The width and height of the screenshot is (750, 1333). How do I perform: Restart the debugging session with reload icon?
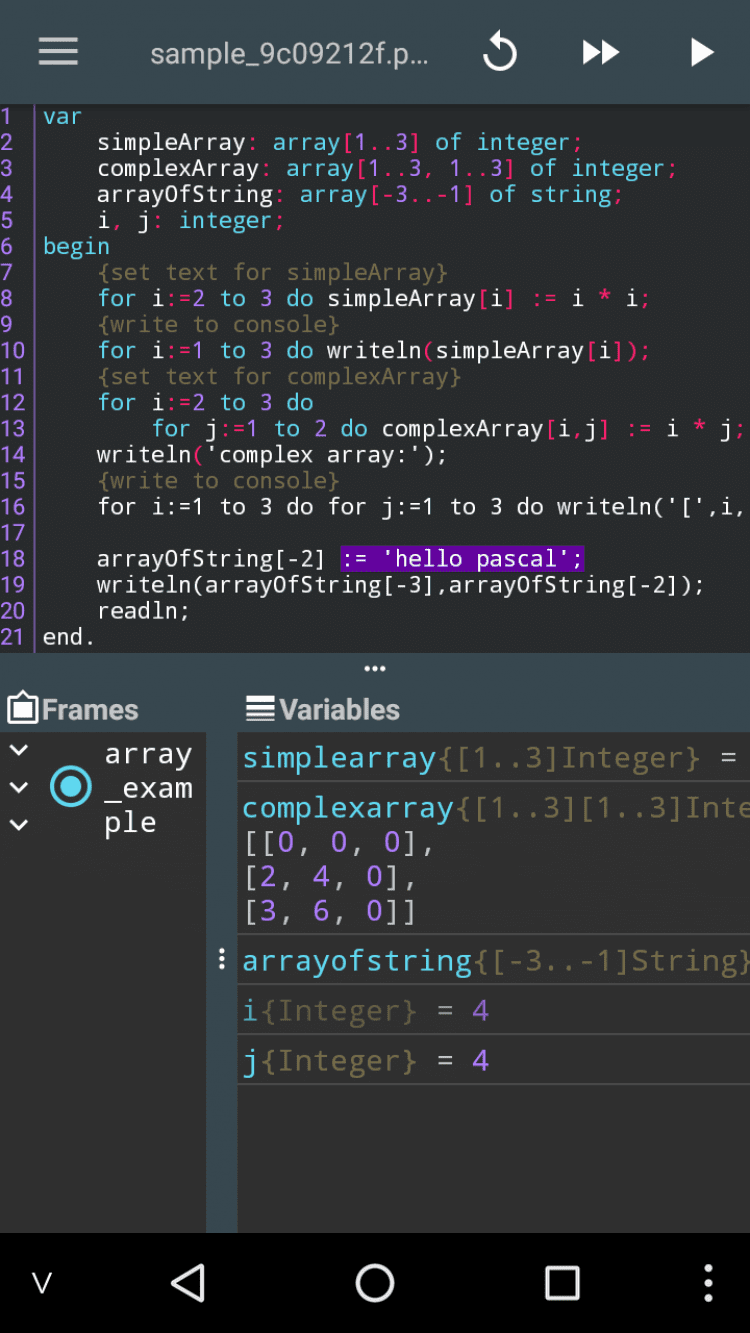[499, 52]
